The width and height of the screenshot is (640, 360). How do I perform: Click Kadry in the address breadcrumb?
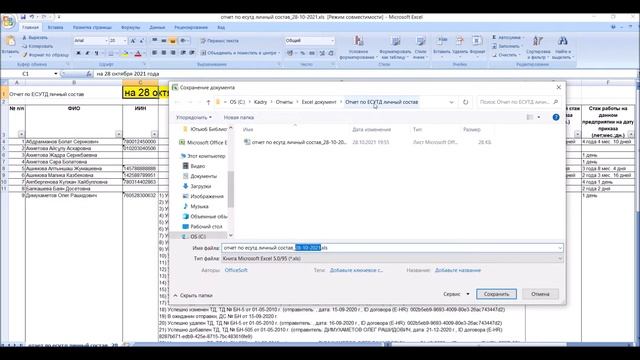[260, 102]
